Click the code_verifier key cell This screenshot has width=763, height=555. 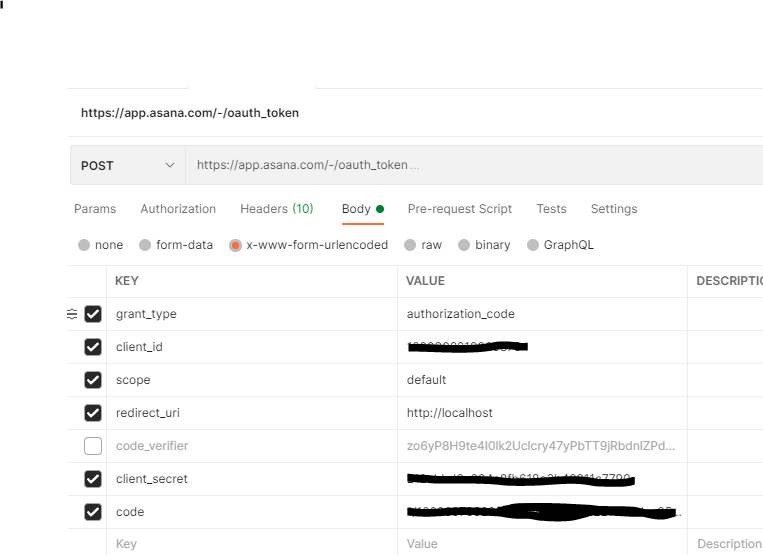coord(252,446)
